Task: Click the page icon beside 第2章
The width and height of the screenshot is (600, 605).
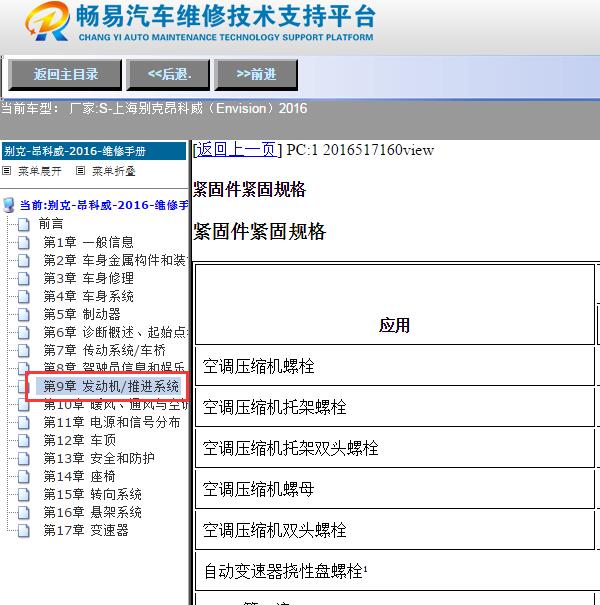Action: coord(24,260)
